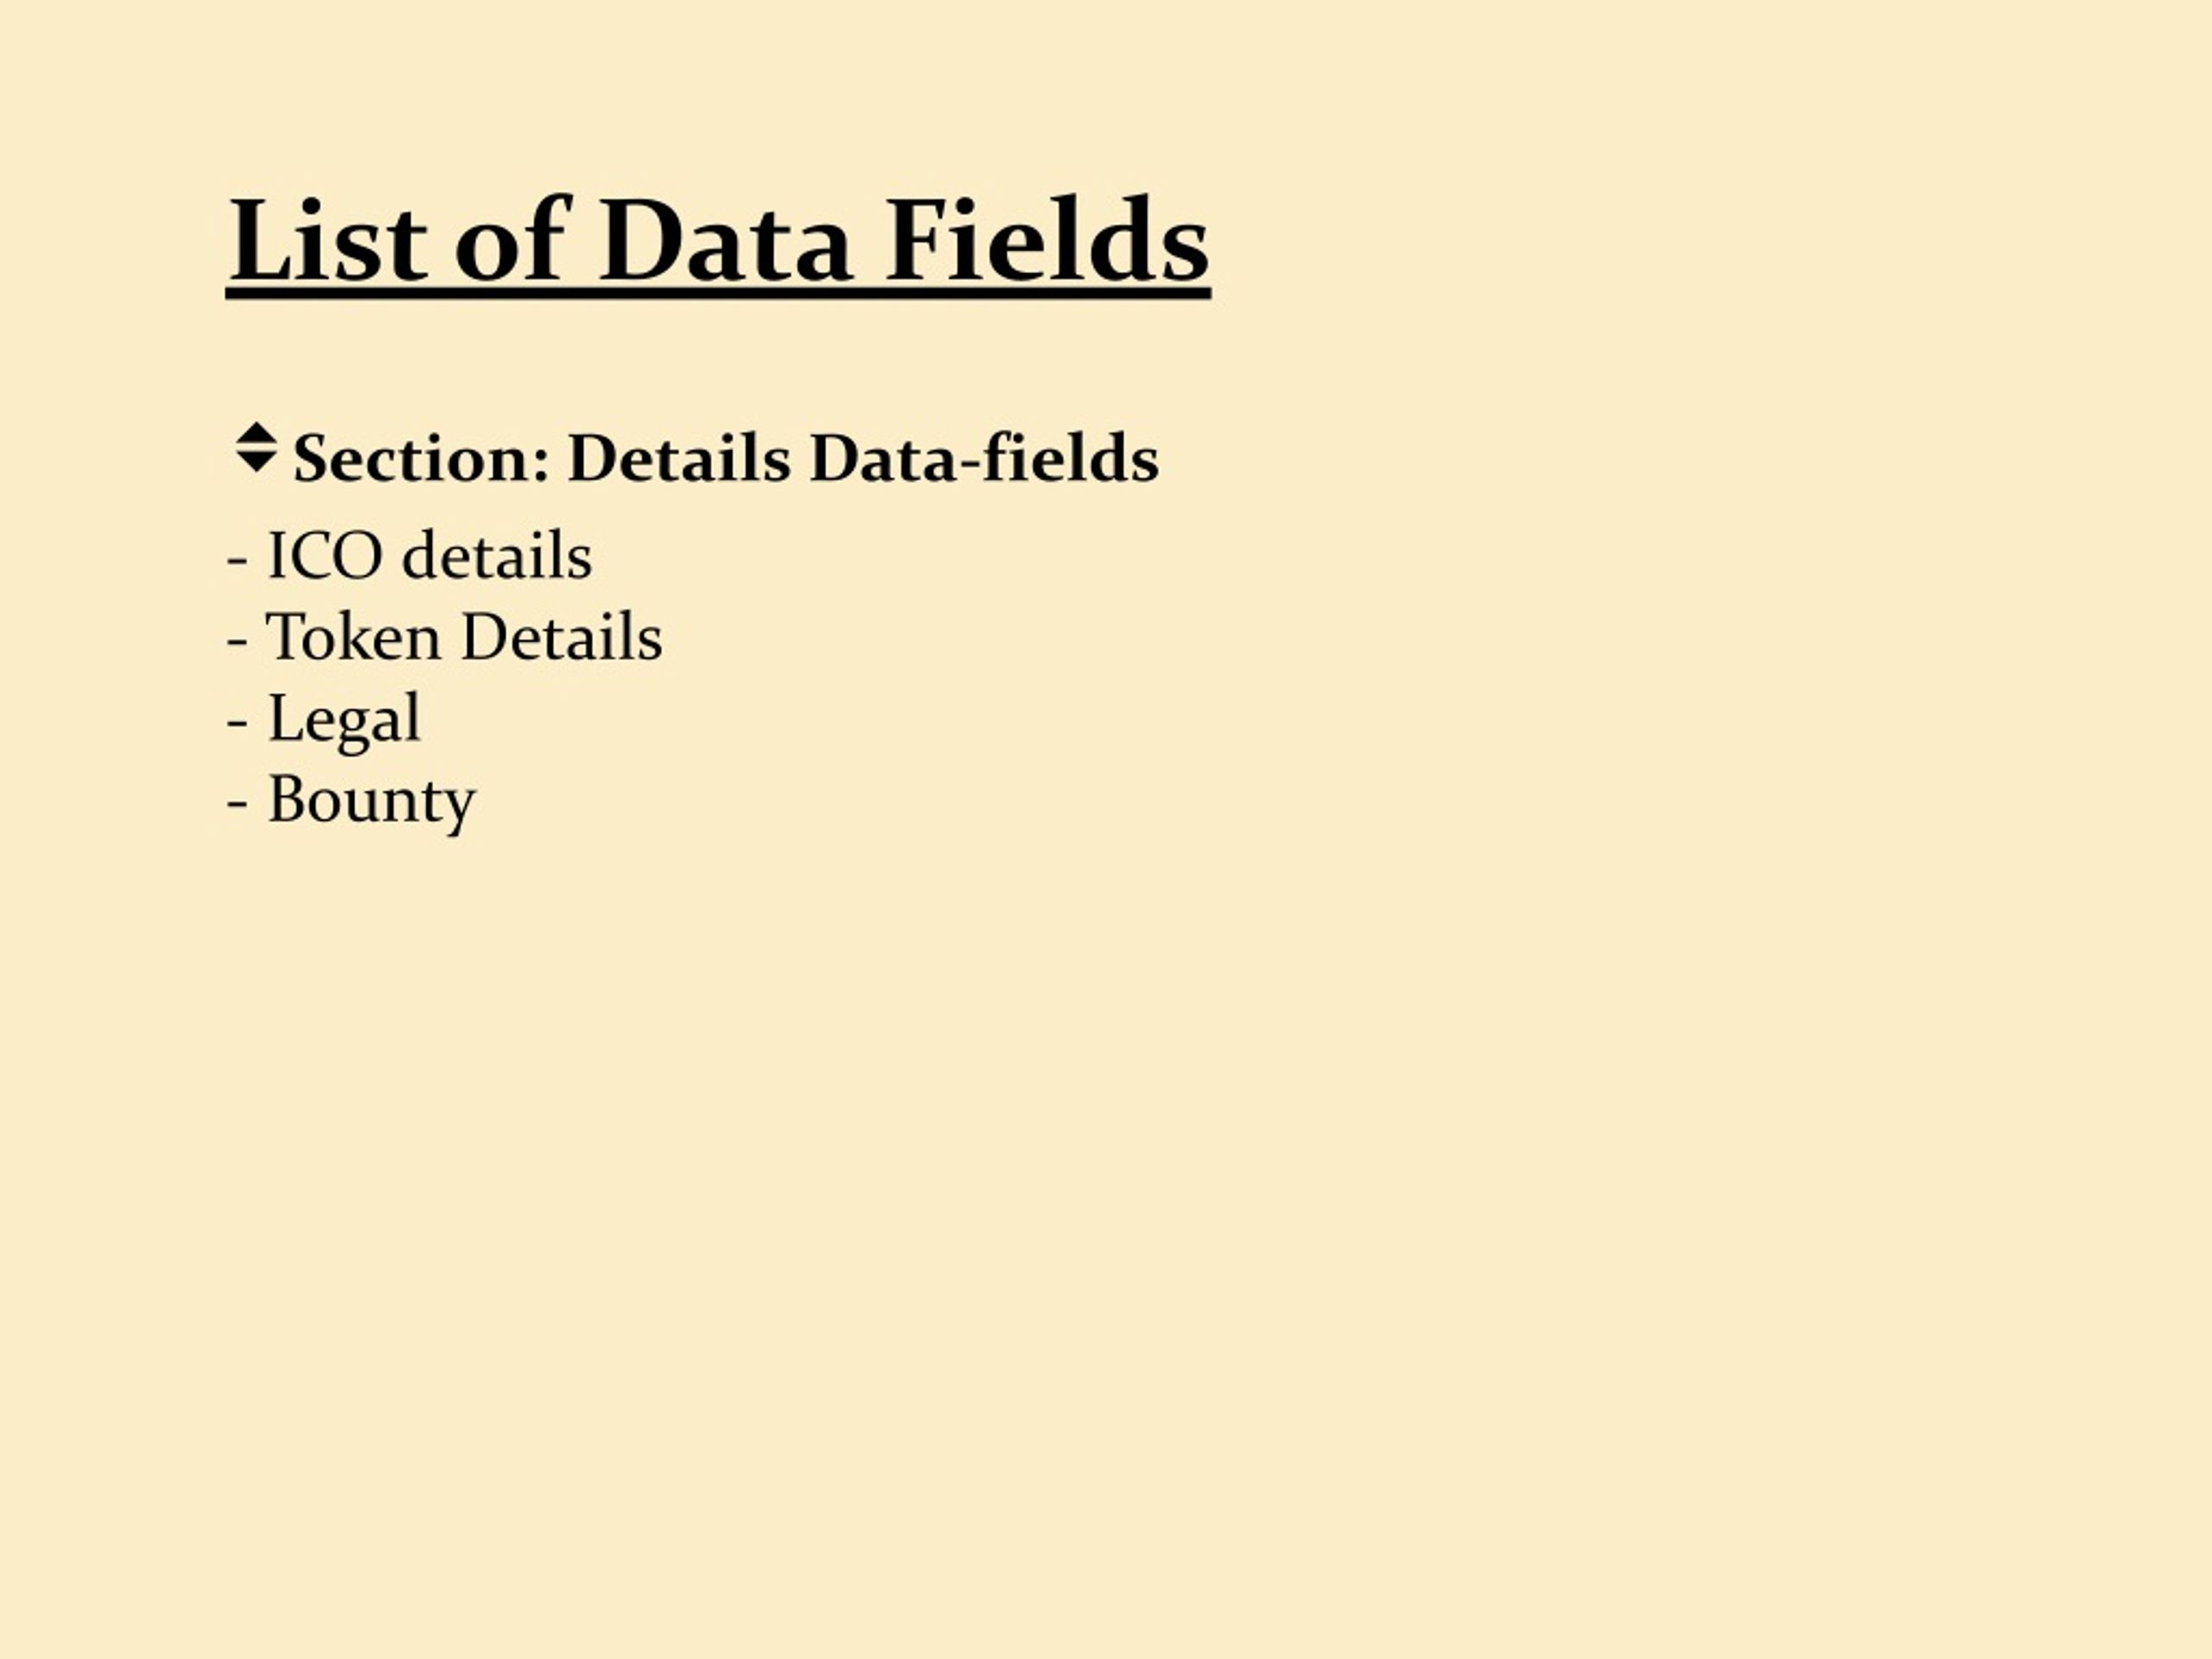Click the word "List" in the title
Screen dimensions: 2212x1659
[328, 240]
